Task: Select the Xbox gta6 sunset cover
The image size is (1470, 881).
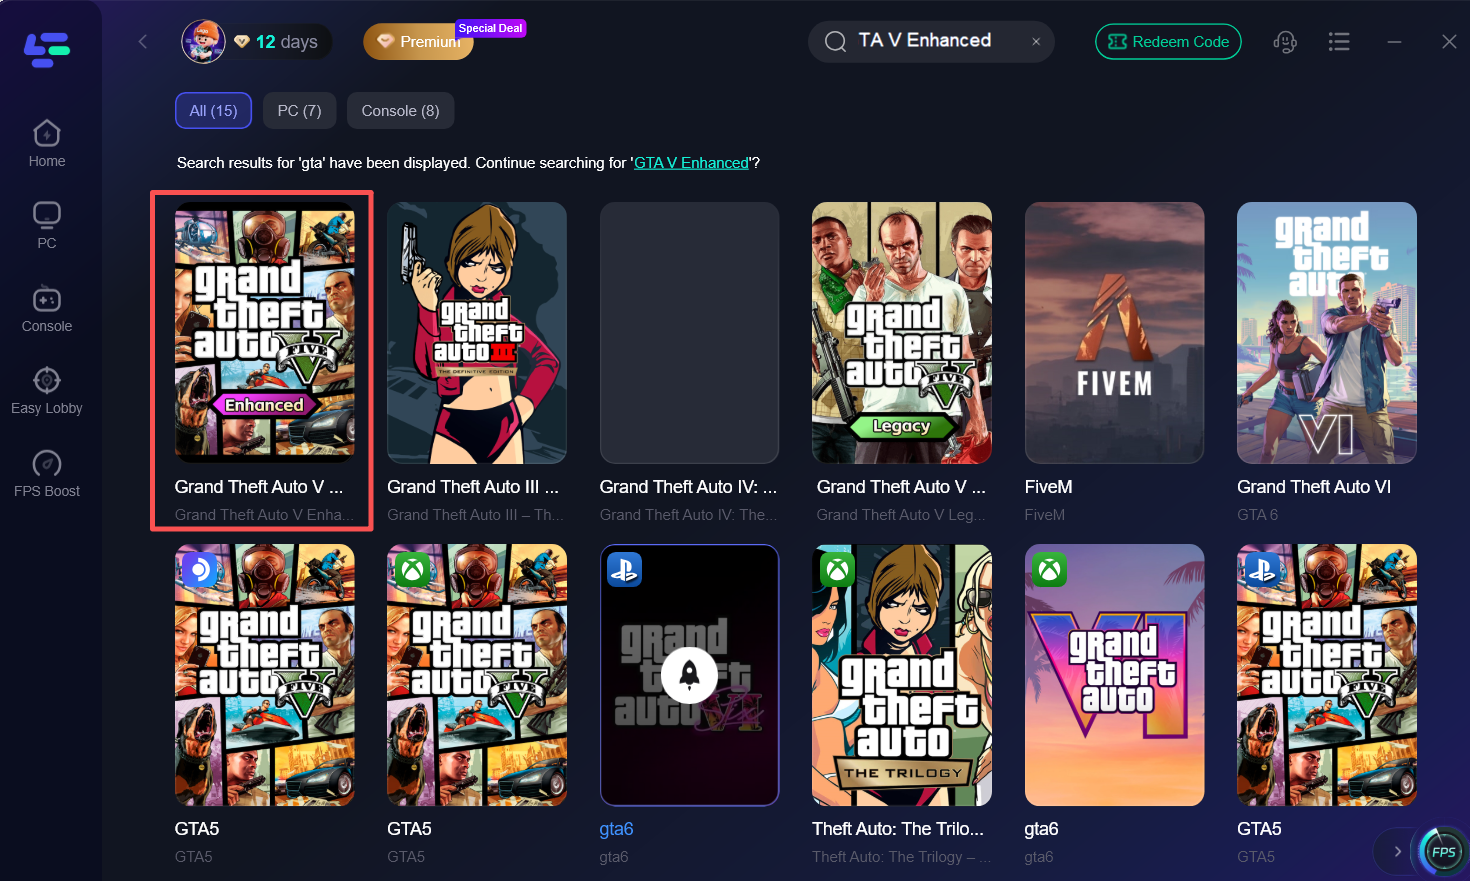Action: (x=1114, y=675)
